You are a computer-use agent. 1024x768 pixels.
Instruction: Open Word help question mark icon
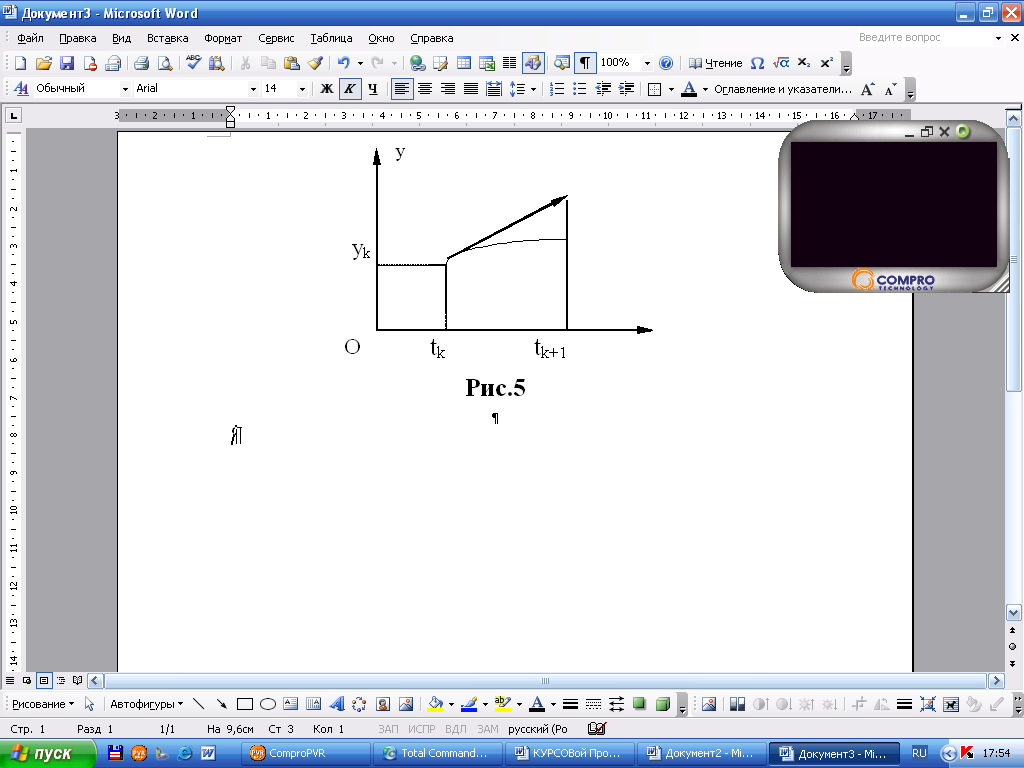point(665,63)
